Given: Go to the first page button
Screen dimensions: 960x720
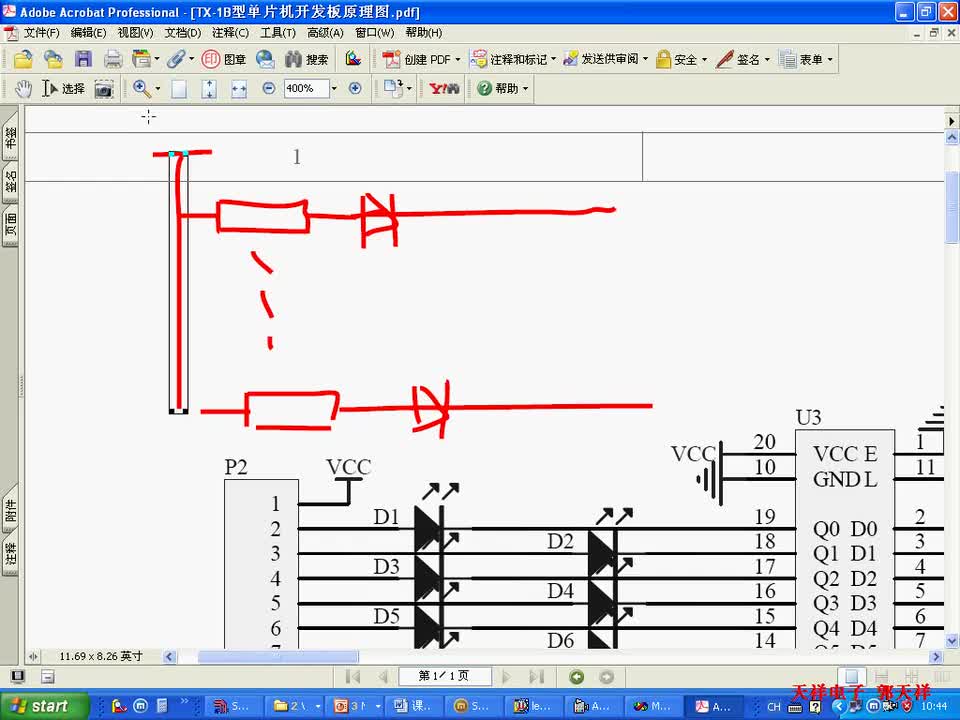Looking at the screenshot, I should (x=353, y=677).
